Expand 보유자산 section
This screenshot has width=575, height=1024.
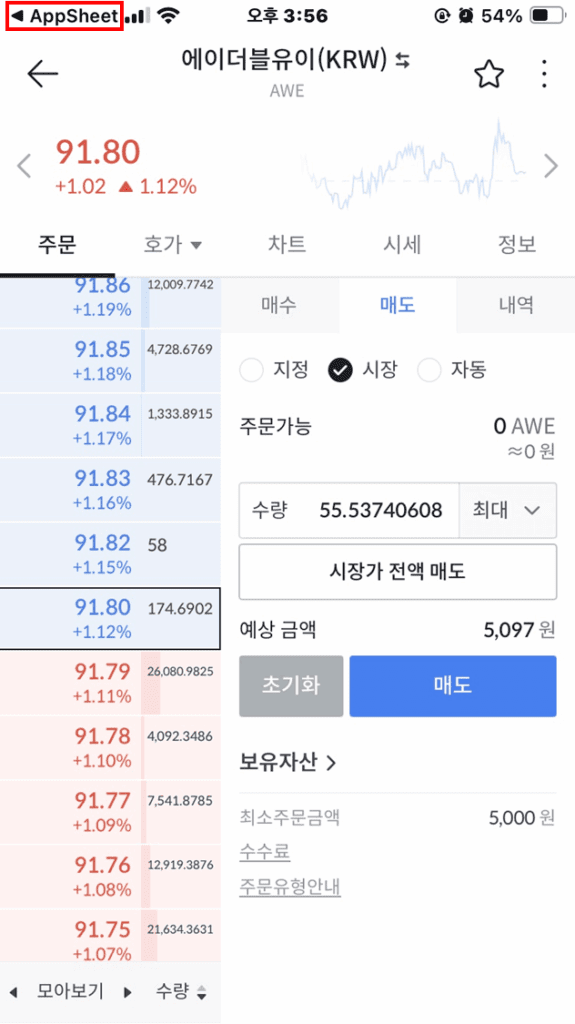[288, 761]
